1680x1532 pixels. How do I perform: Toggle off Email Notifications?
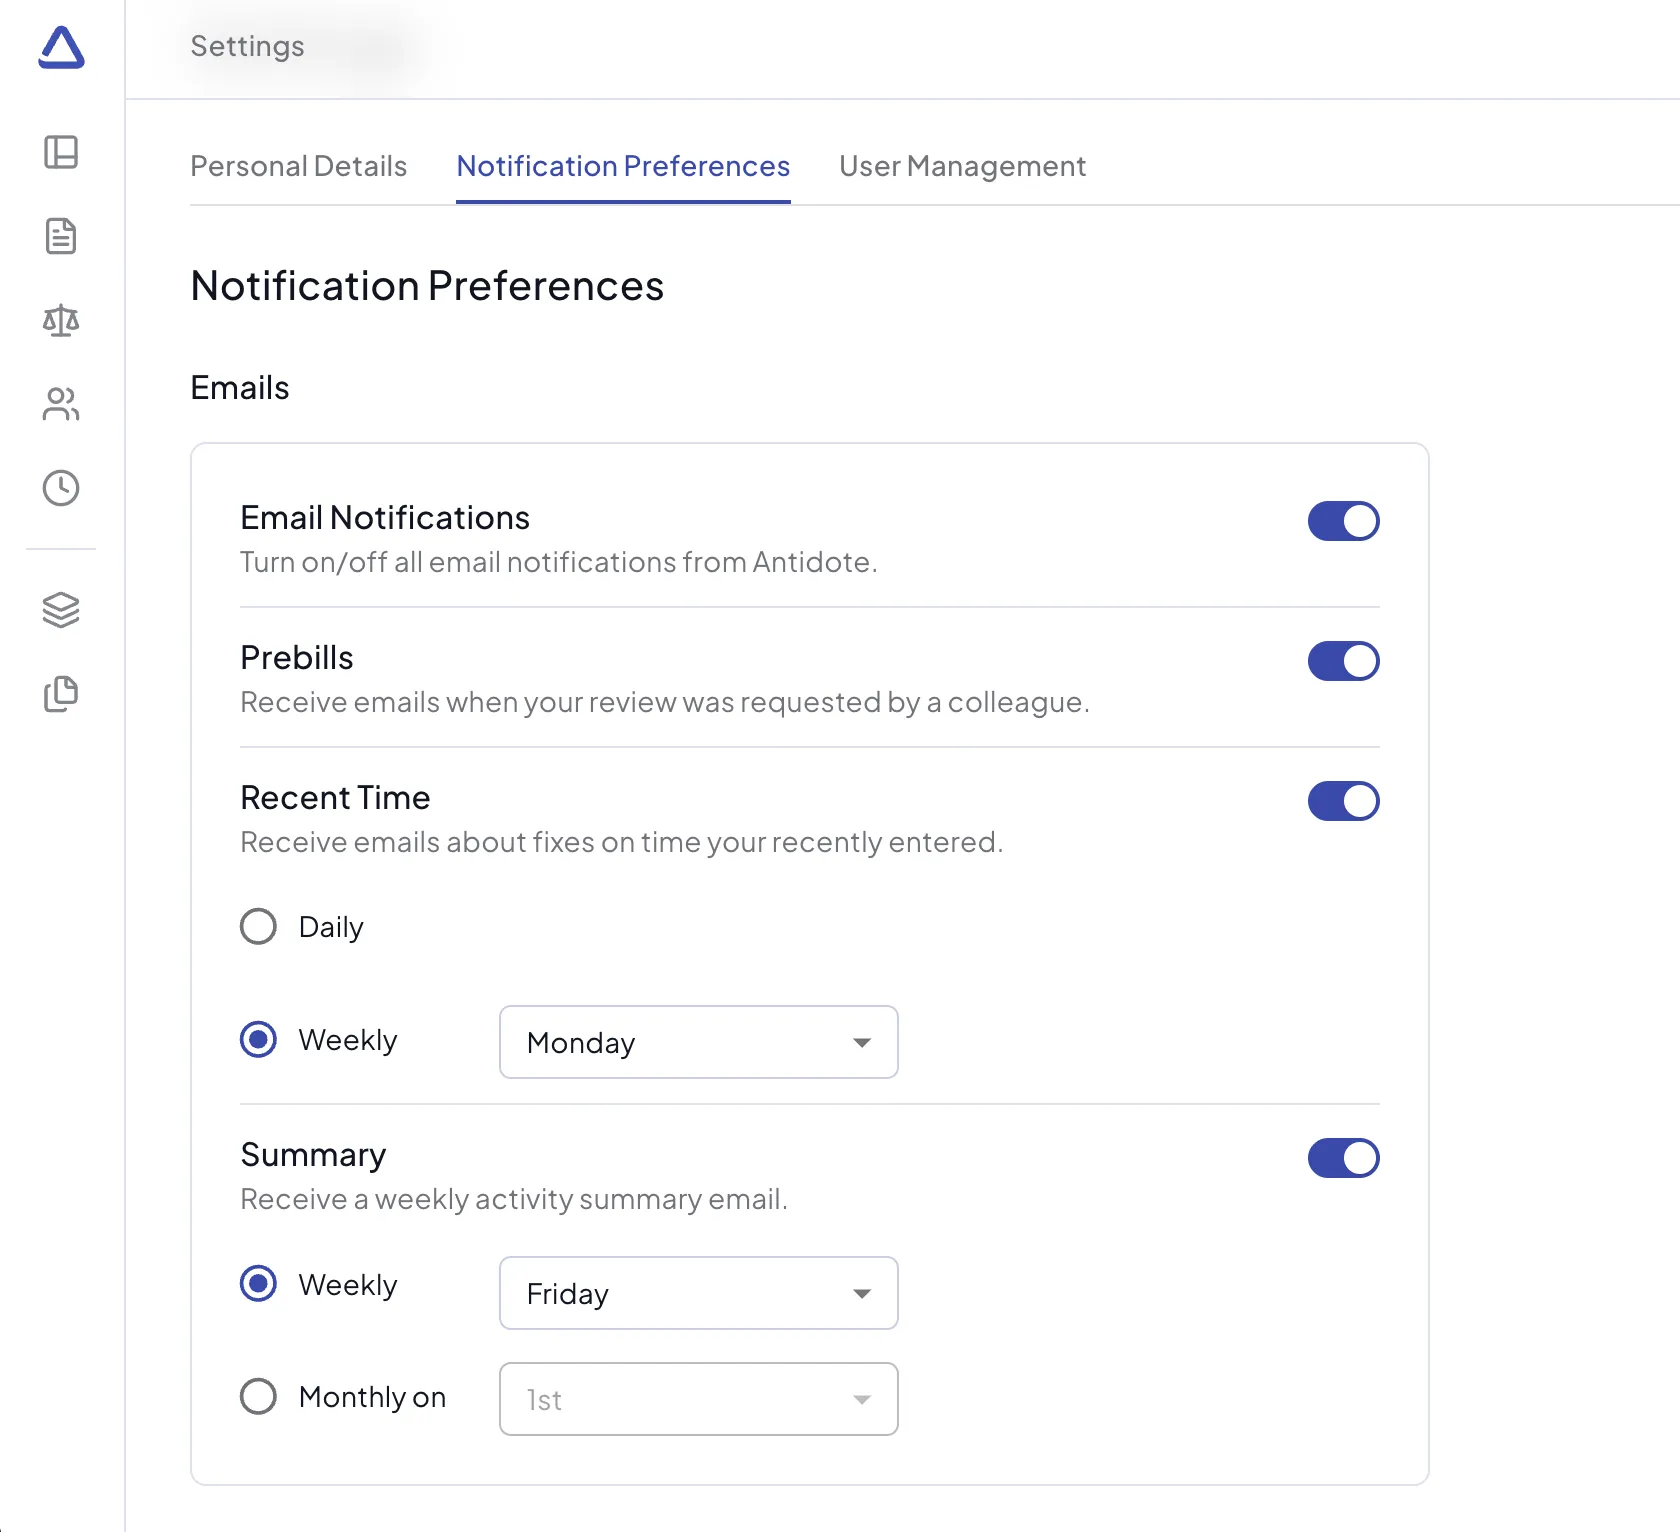point(1344,521)
